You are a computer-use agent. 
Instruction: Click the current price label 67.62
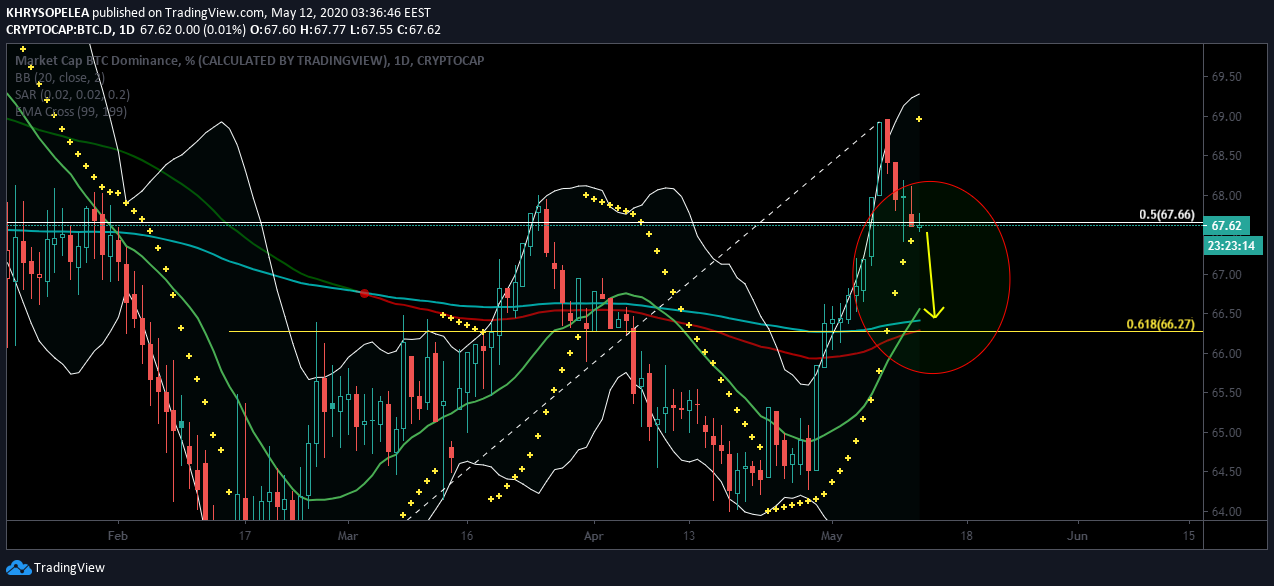(x=1228, y=226)
